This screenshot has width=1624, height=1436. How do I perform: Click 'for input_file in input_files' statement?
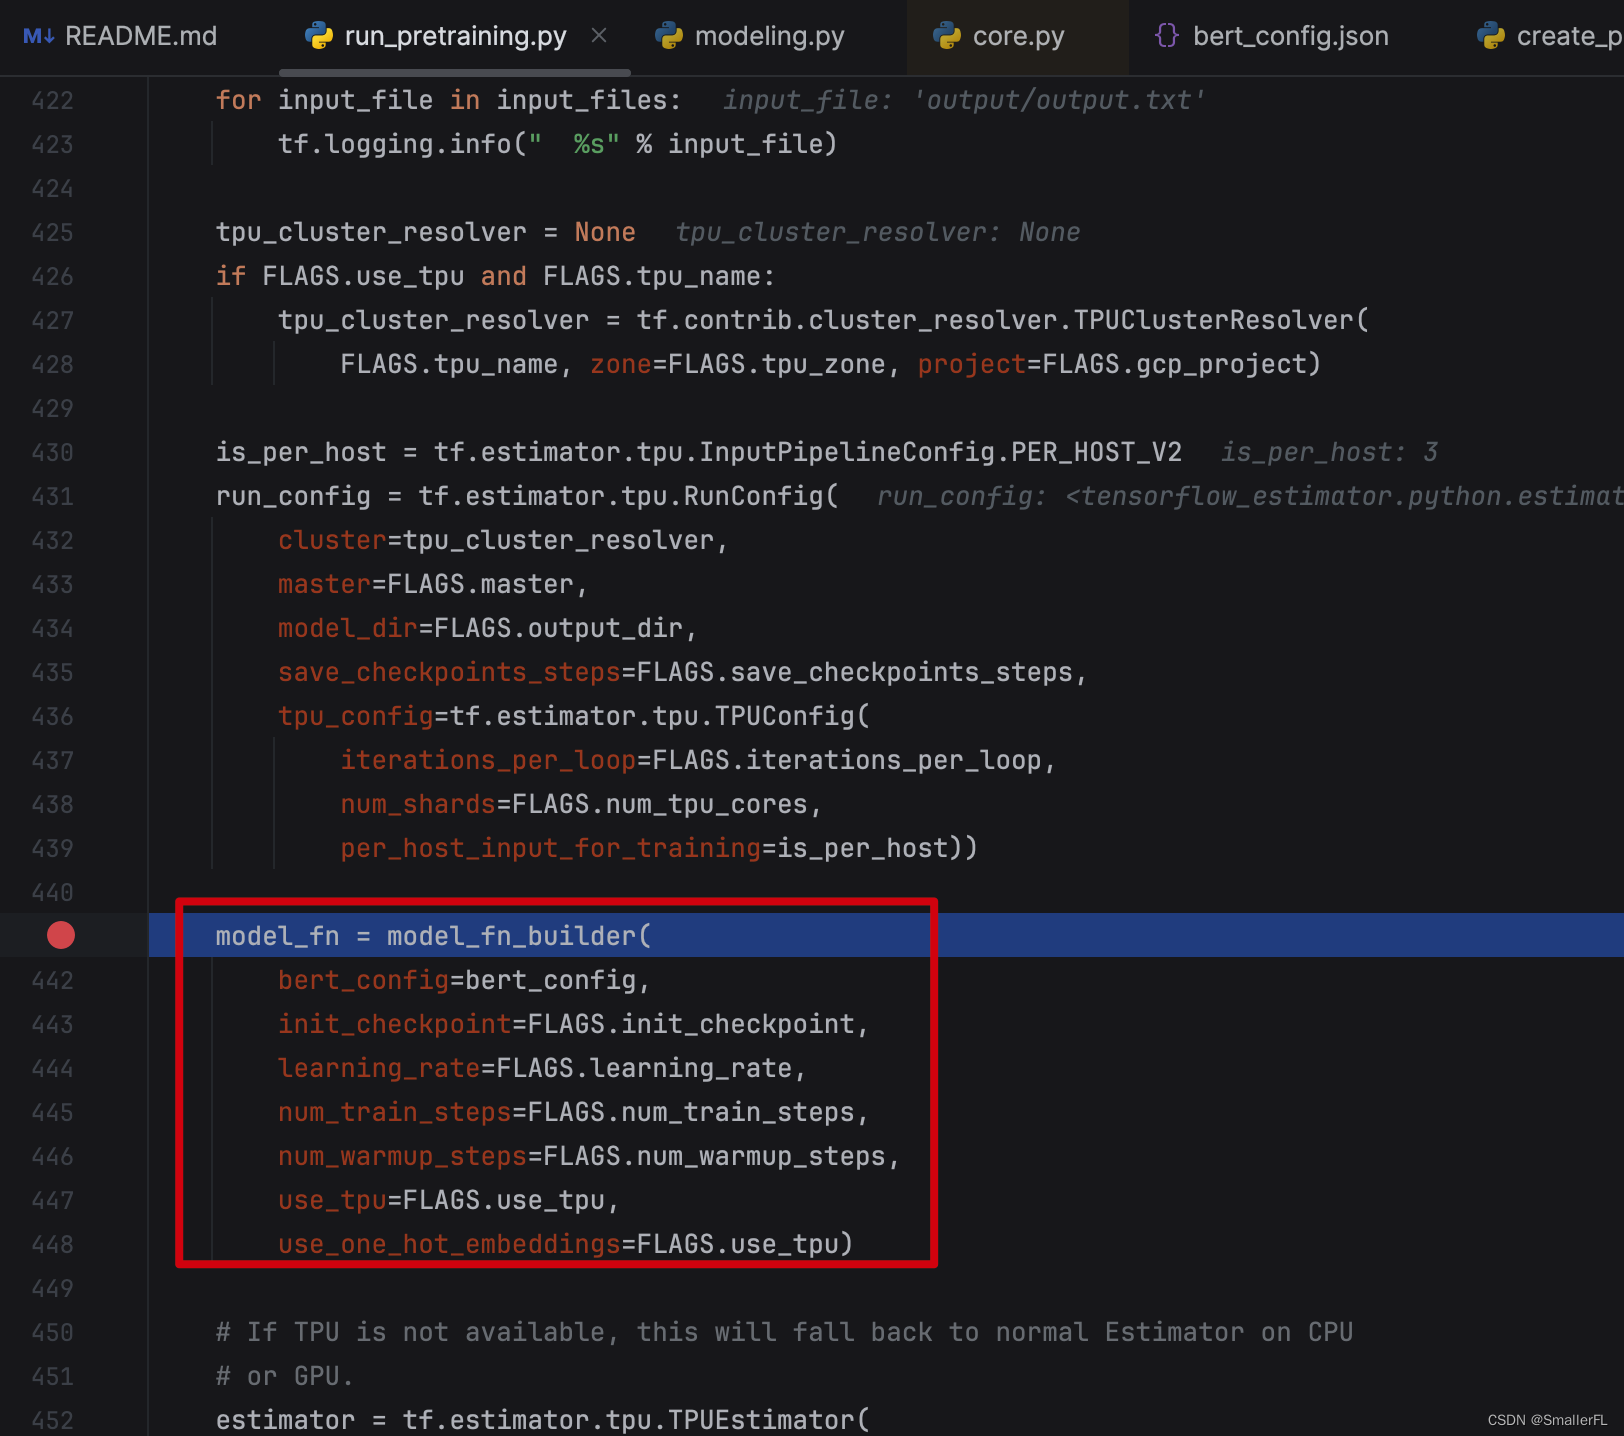click(x=448, y=101)
